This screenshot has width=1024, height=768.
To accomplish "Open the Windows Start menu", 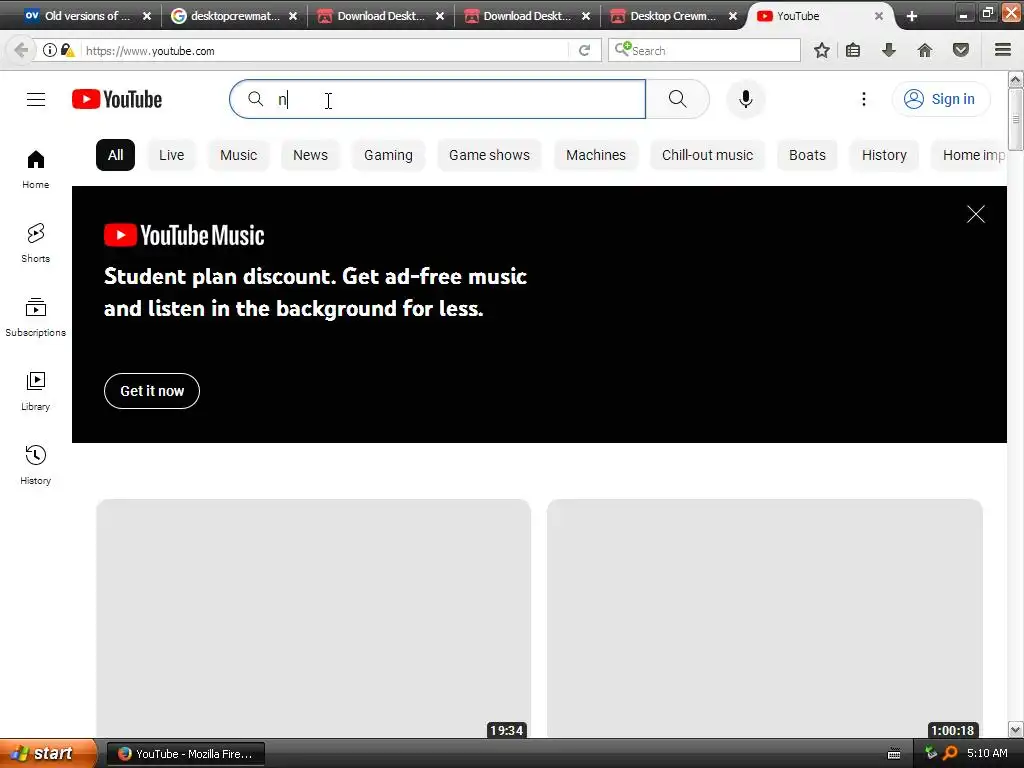I will (48, 754).
